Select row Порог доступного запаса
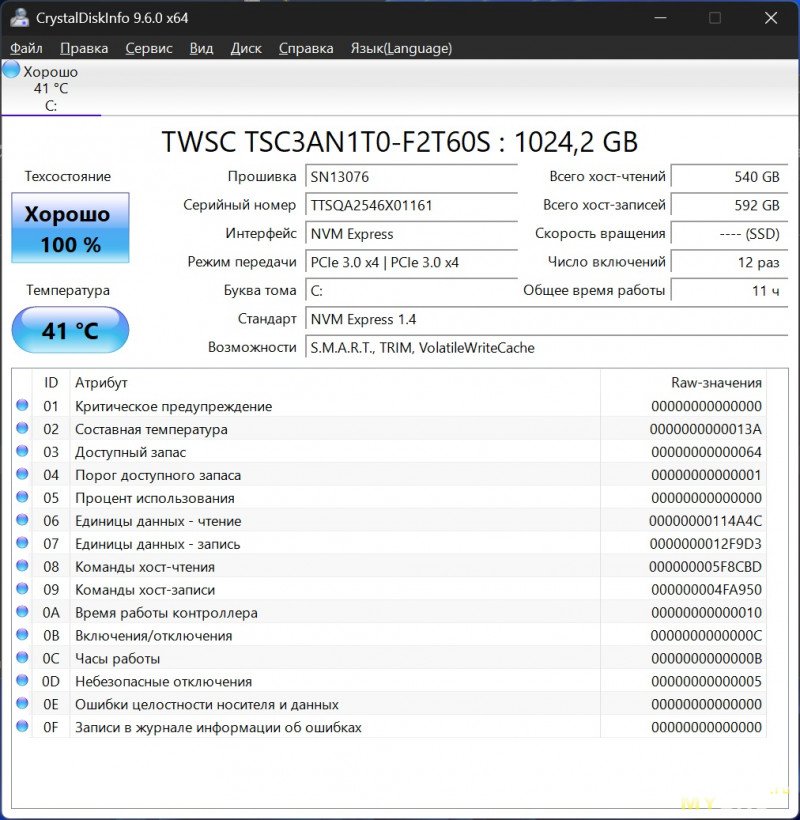This screenshot has height=820, width=800. point(389,475)
